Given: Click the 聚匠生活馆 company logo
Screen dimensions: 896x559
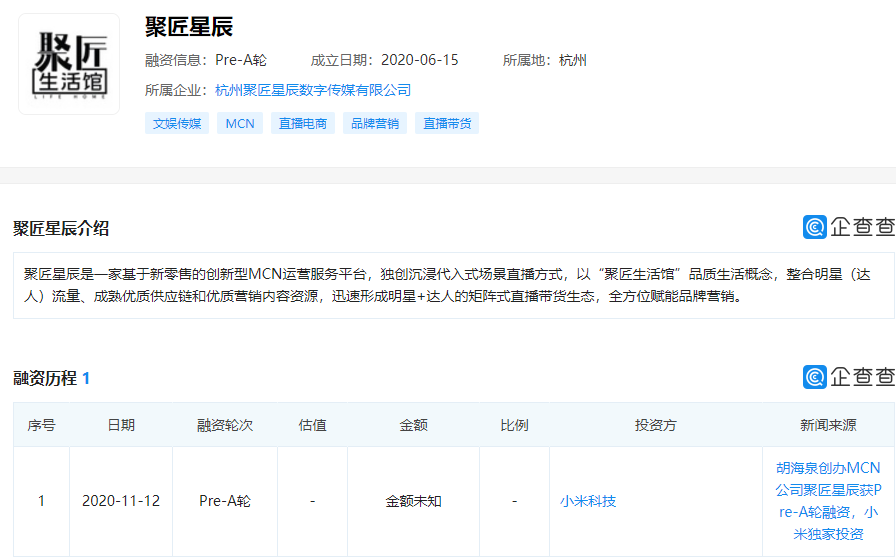Looking at the screenshot, I should pos(69,64).
